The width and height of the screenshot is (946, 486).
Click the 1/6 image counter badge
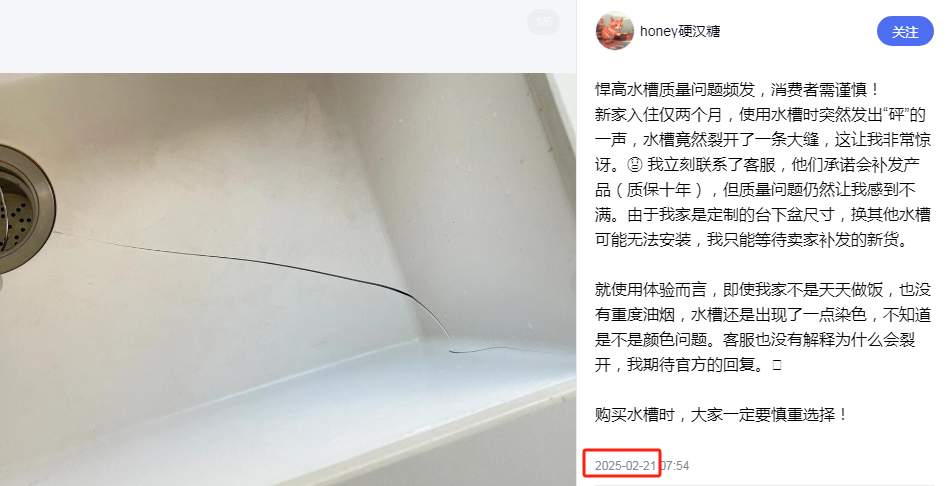click(544, 22)
